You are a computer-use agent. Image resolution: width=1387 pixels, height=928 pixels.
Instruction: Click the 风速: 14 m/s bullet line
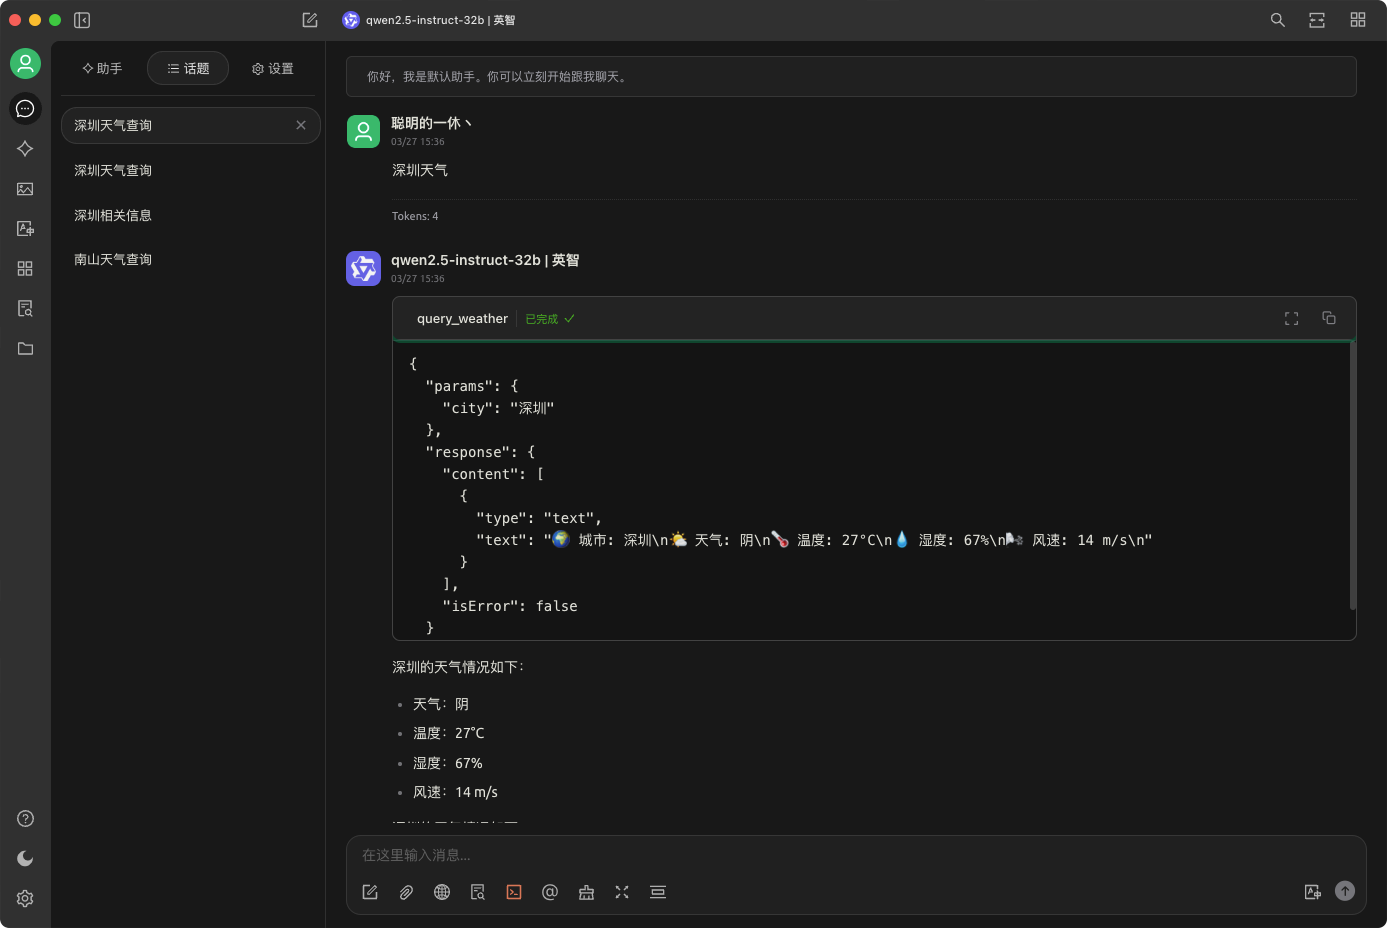pos(456,793)
